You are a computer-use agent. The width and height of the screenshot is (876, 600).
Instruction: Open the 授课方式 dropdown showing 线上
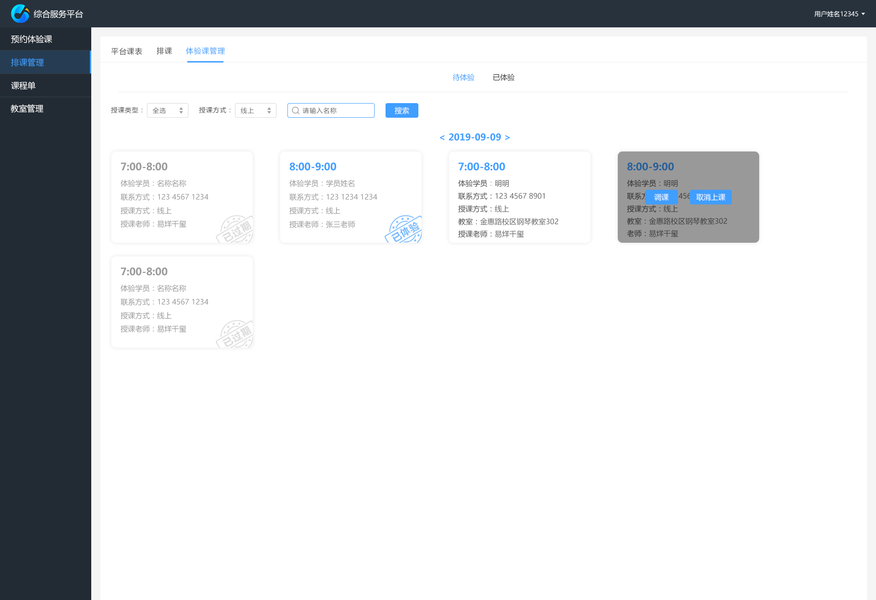click(x=256, y=111)
